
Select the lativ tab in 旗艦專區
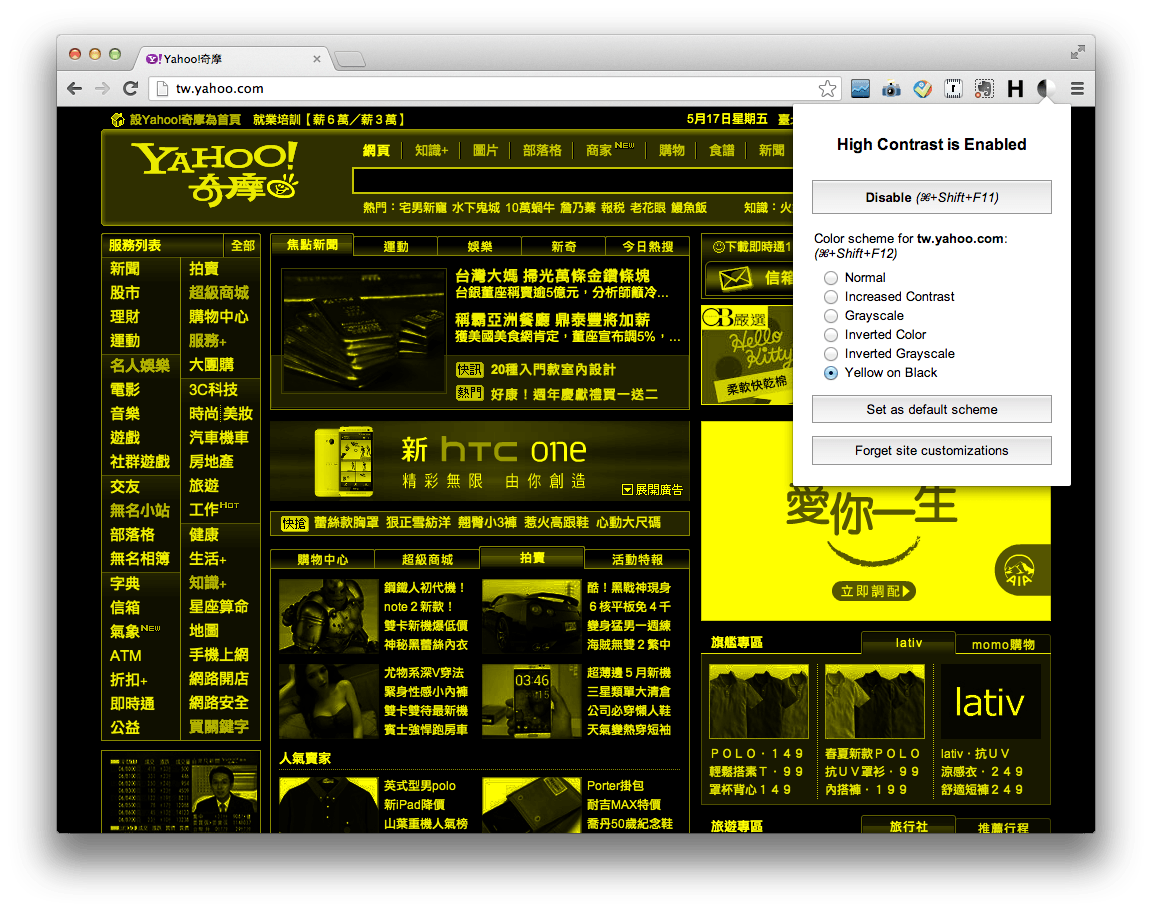[908, 643]
